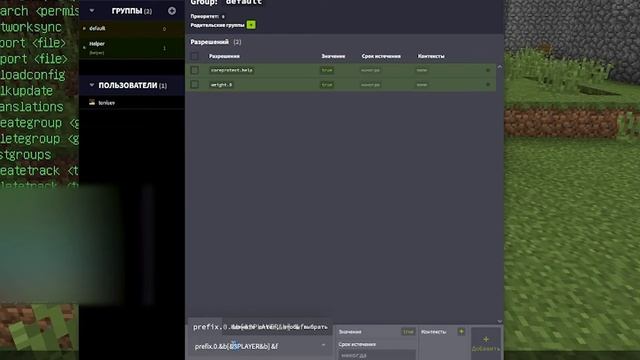Screen dimensions: 640x360
Task: Sort by Значение column header
Action: pos(333,56)
